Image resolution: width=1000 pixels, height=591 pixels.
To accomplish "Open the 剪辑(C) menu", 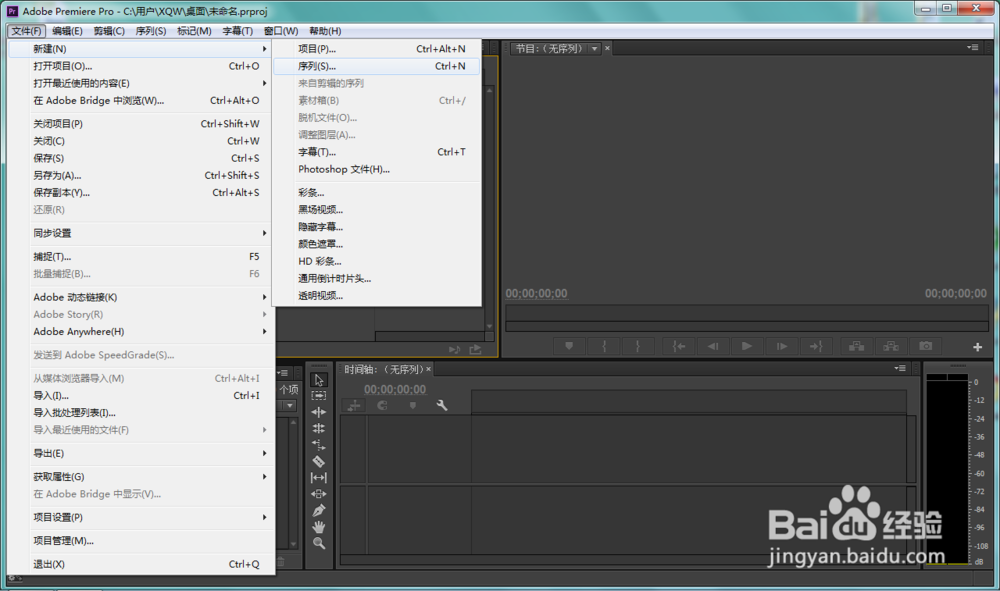I will tap(109, 31).
